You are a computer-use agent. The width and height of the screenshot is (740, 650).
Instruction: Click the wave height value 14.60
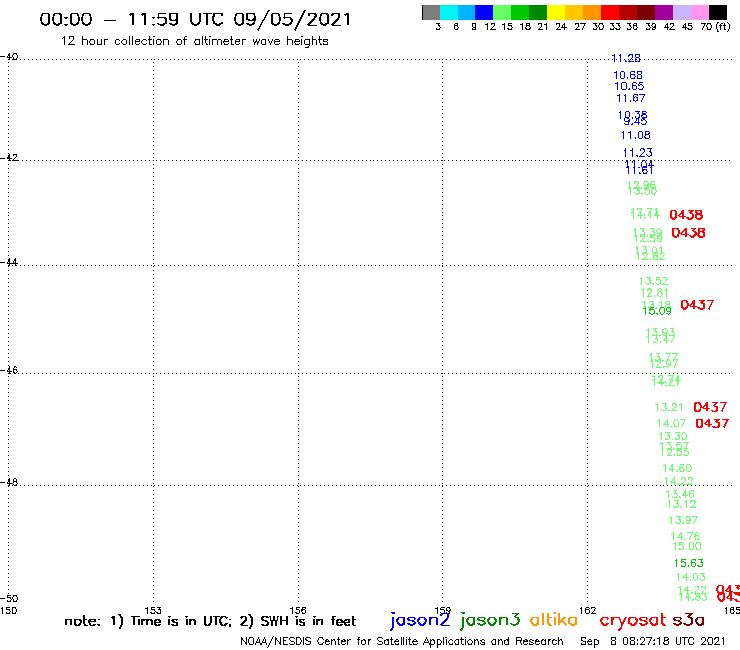click(x=677, y=468)
